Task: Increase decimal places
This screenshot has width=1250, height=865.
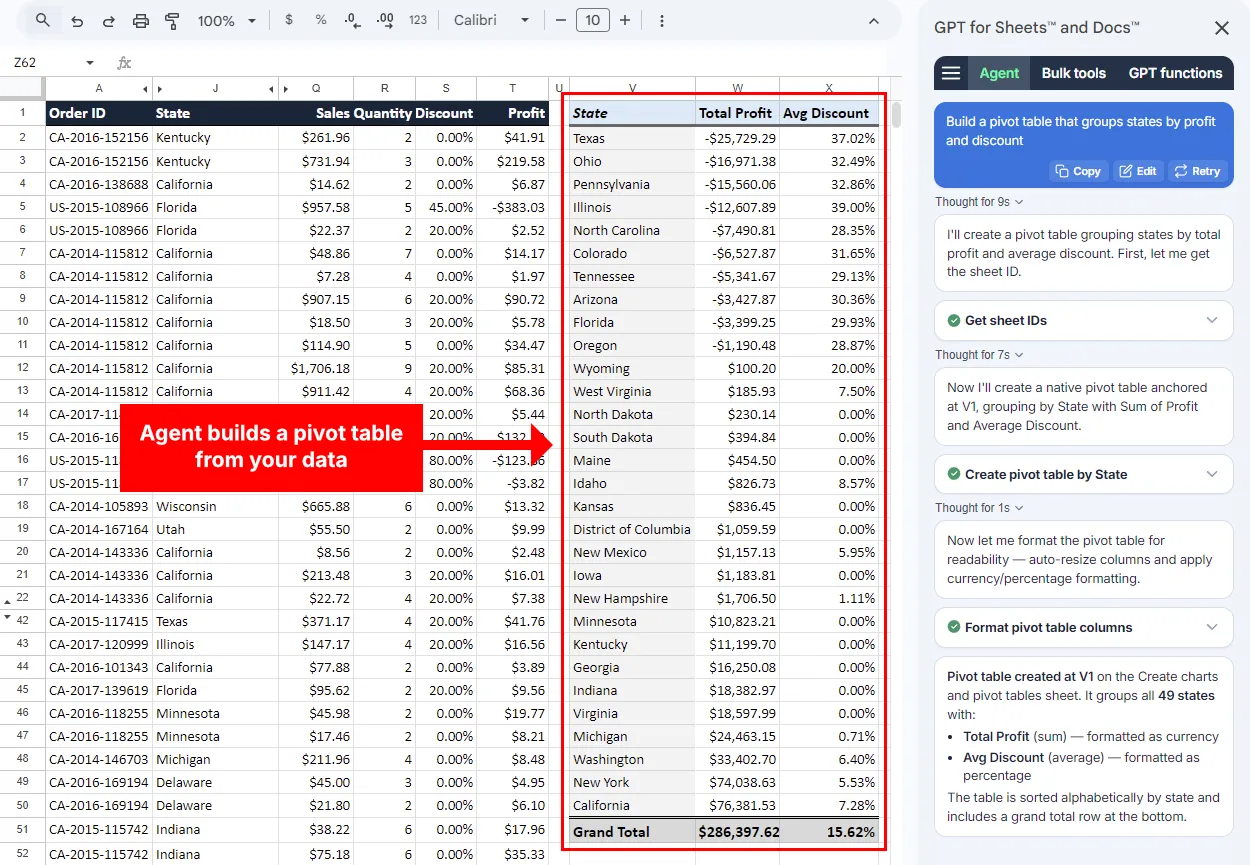Action: pyautogui.click(x=384, y=19)
